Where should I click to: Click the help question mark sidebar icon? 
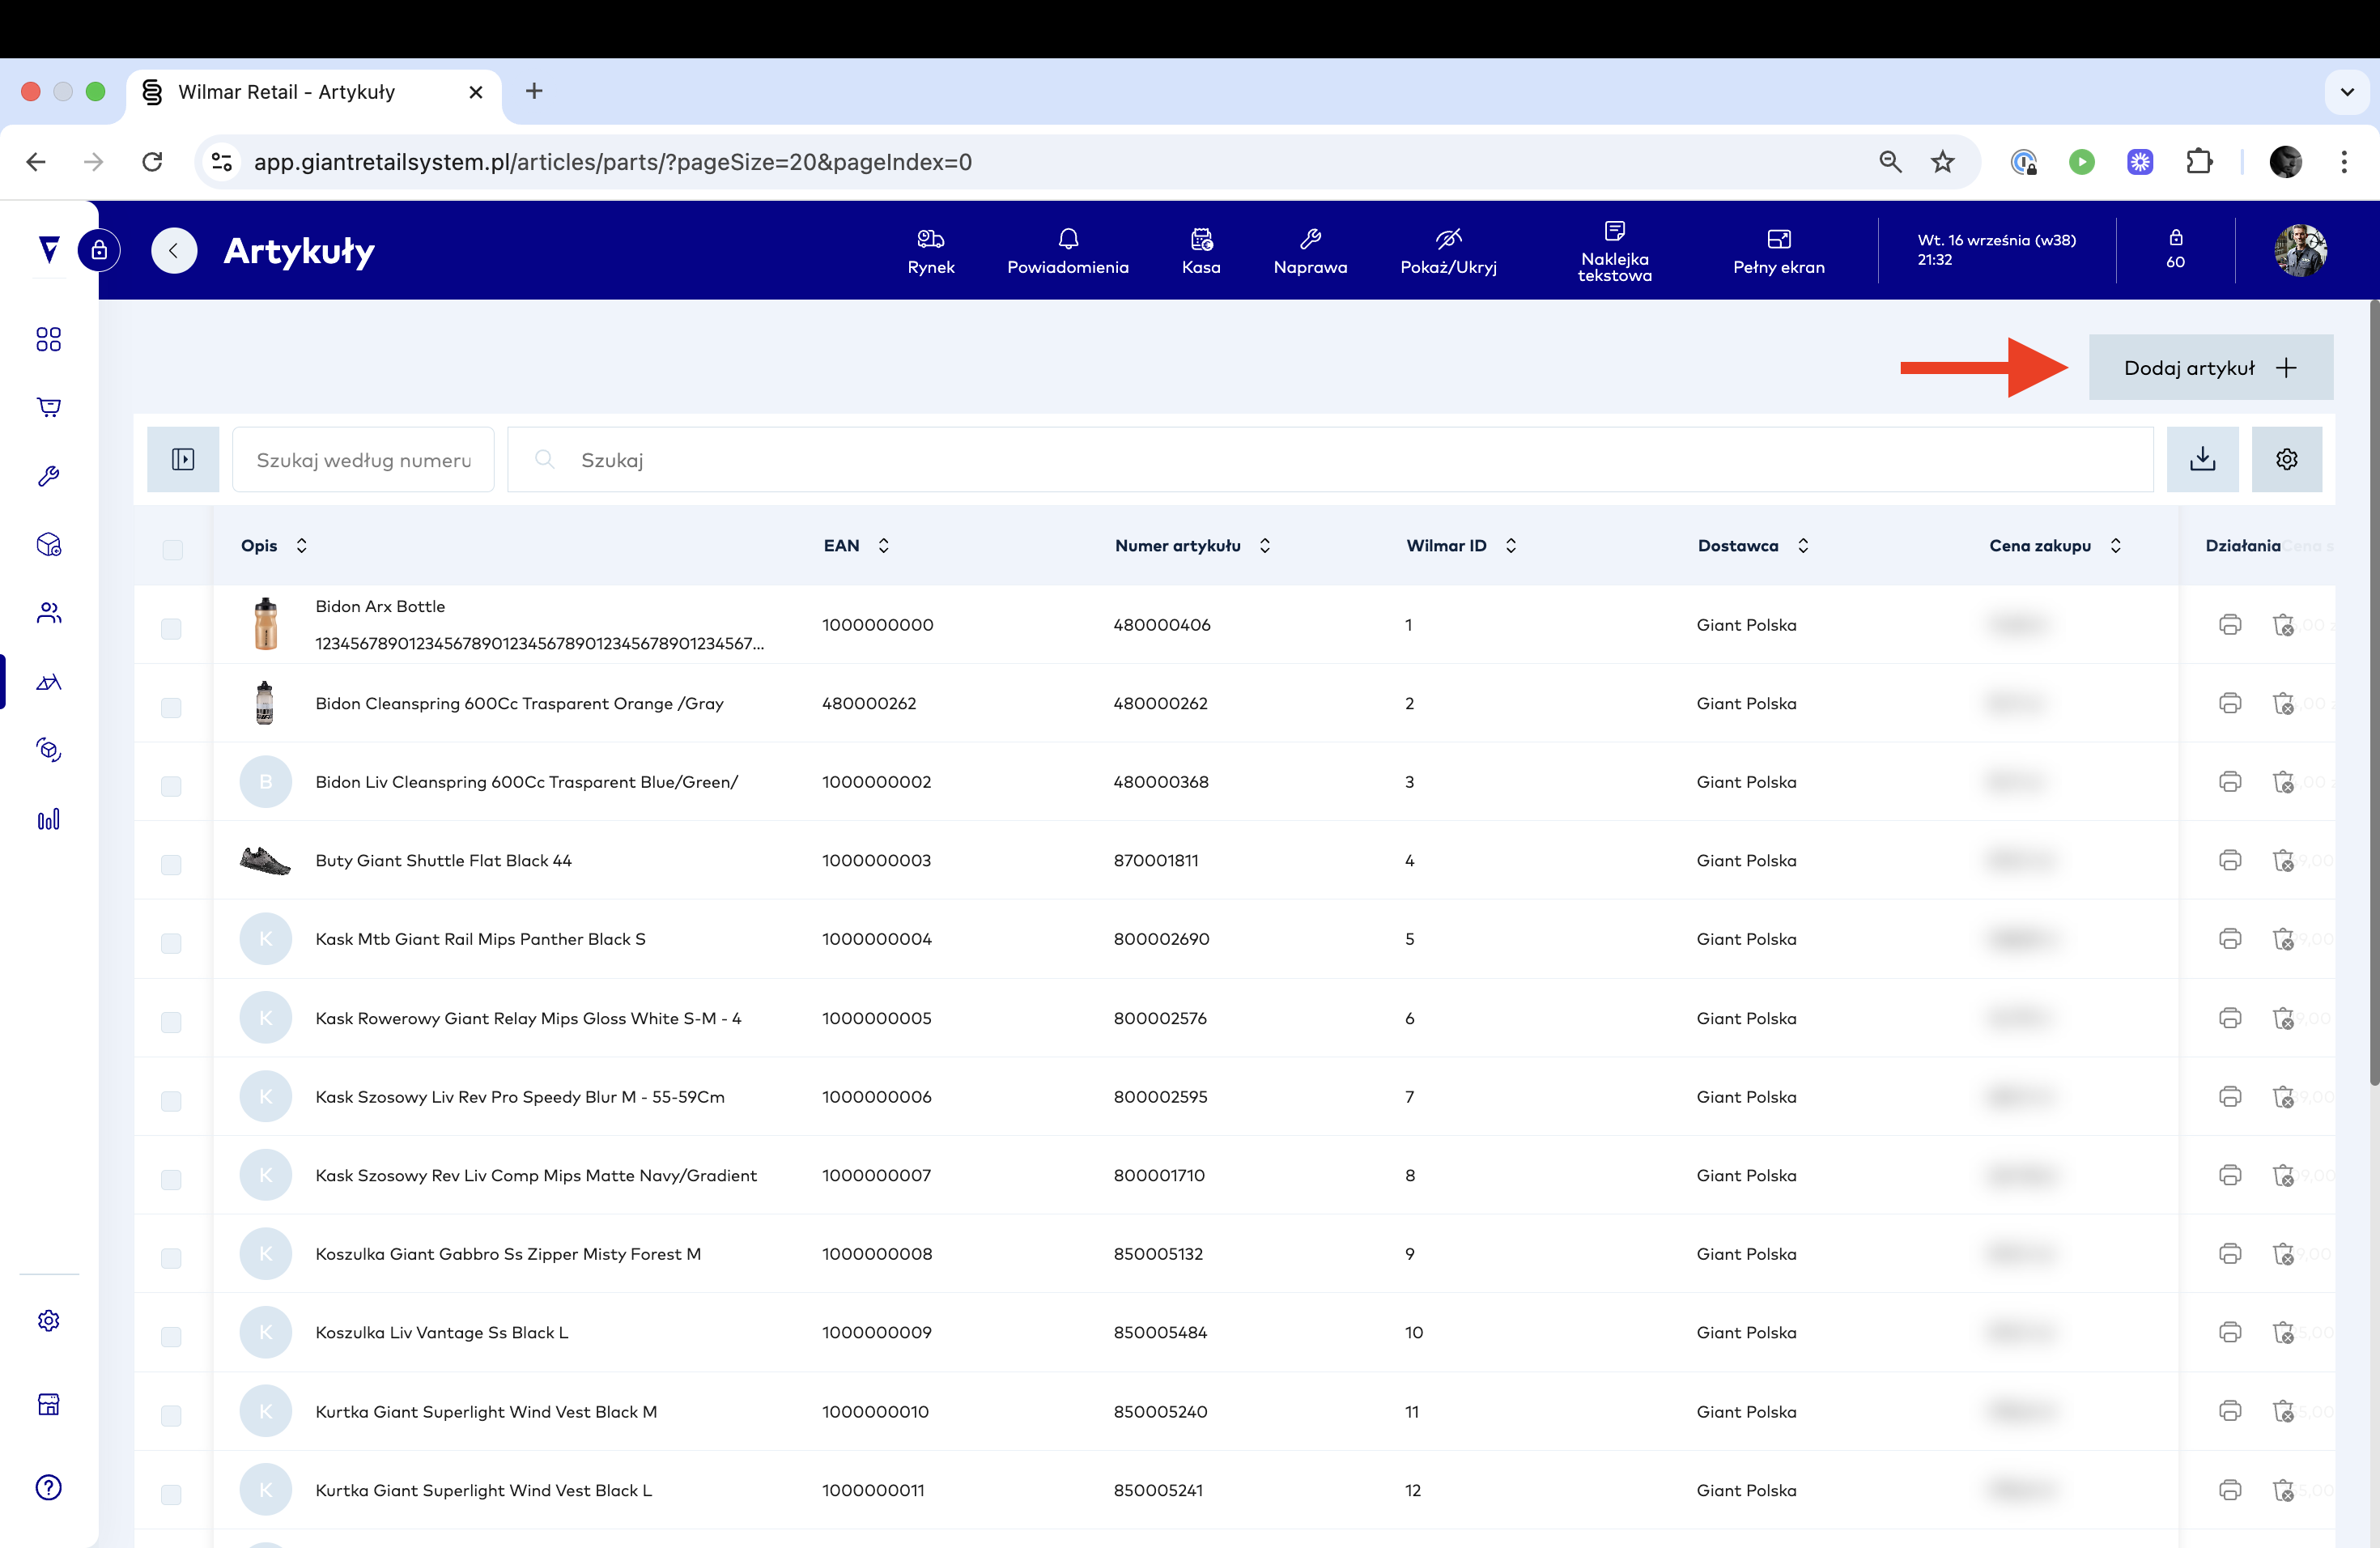click(49, 1487)
